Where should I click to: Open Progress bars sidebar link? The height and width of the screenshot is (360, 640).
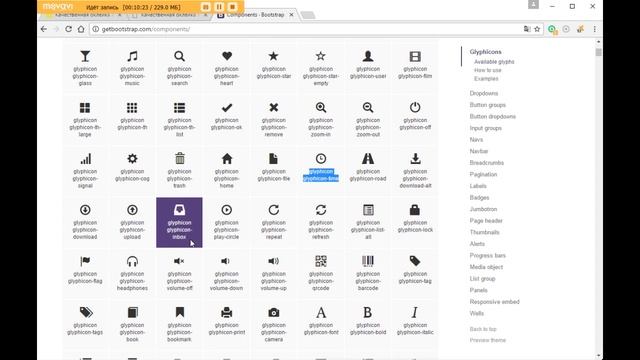coord(487,256)
